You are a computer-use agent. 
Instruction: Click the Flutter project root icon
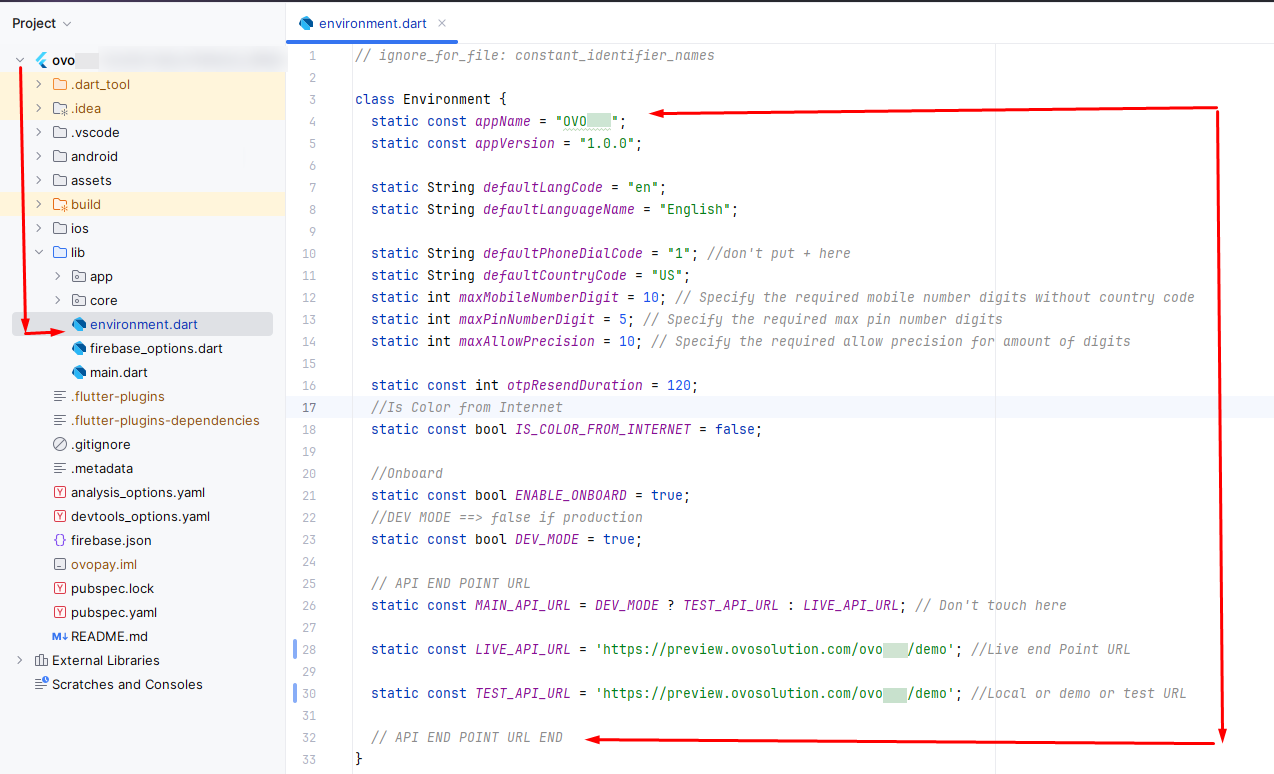tap(41, 60)
